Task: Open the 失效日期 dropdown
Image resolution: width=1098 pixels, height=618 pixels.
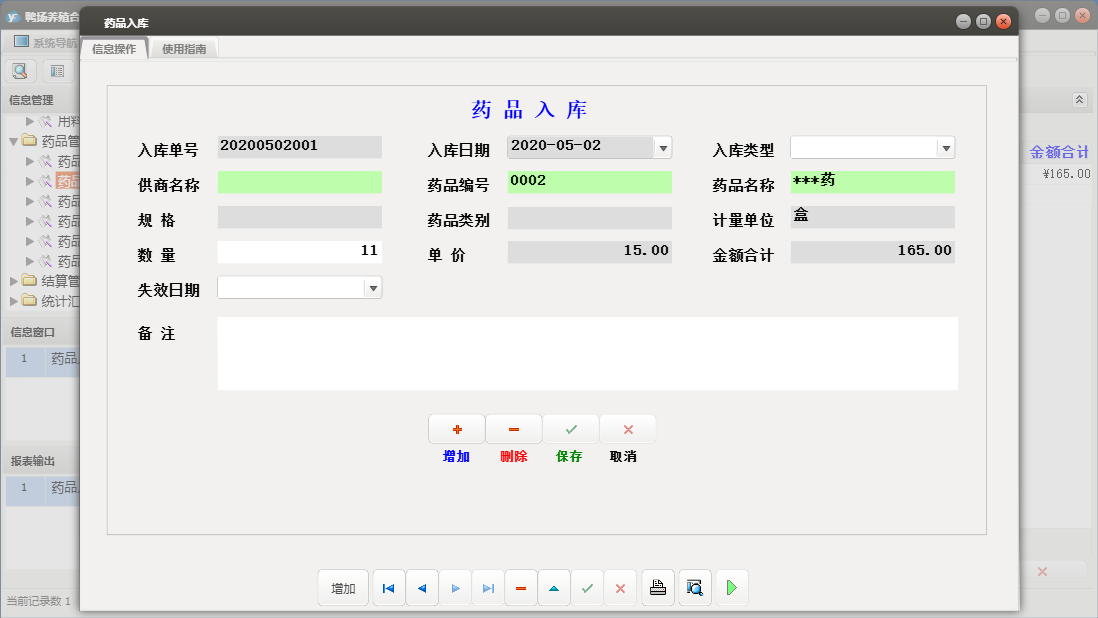Action: [x=373, y=287]
